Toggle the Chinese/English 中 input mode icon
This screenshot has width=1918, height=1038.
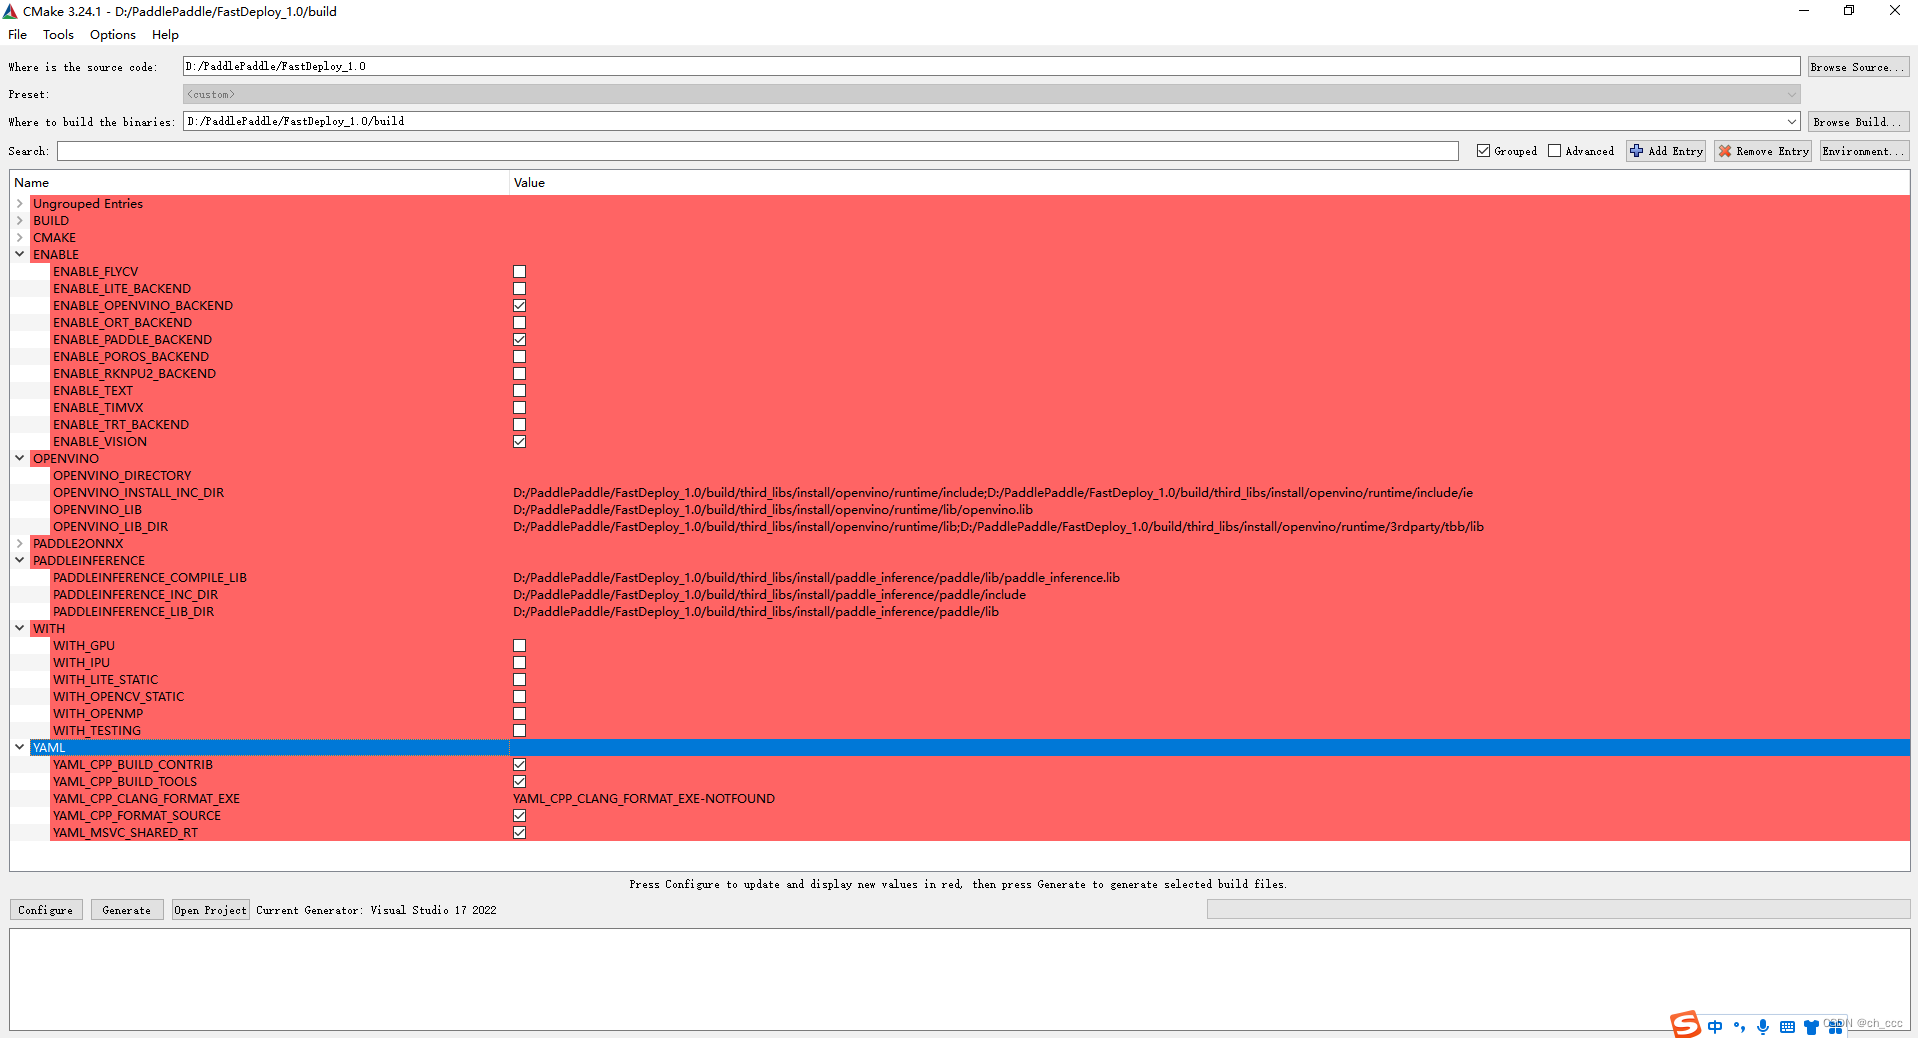coord(1716,1026)
